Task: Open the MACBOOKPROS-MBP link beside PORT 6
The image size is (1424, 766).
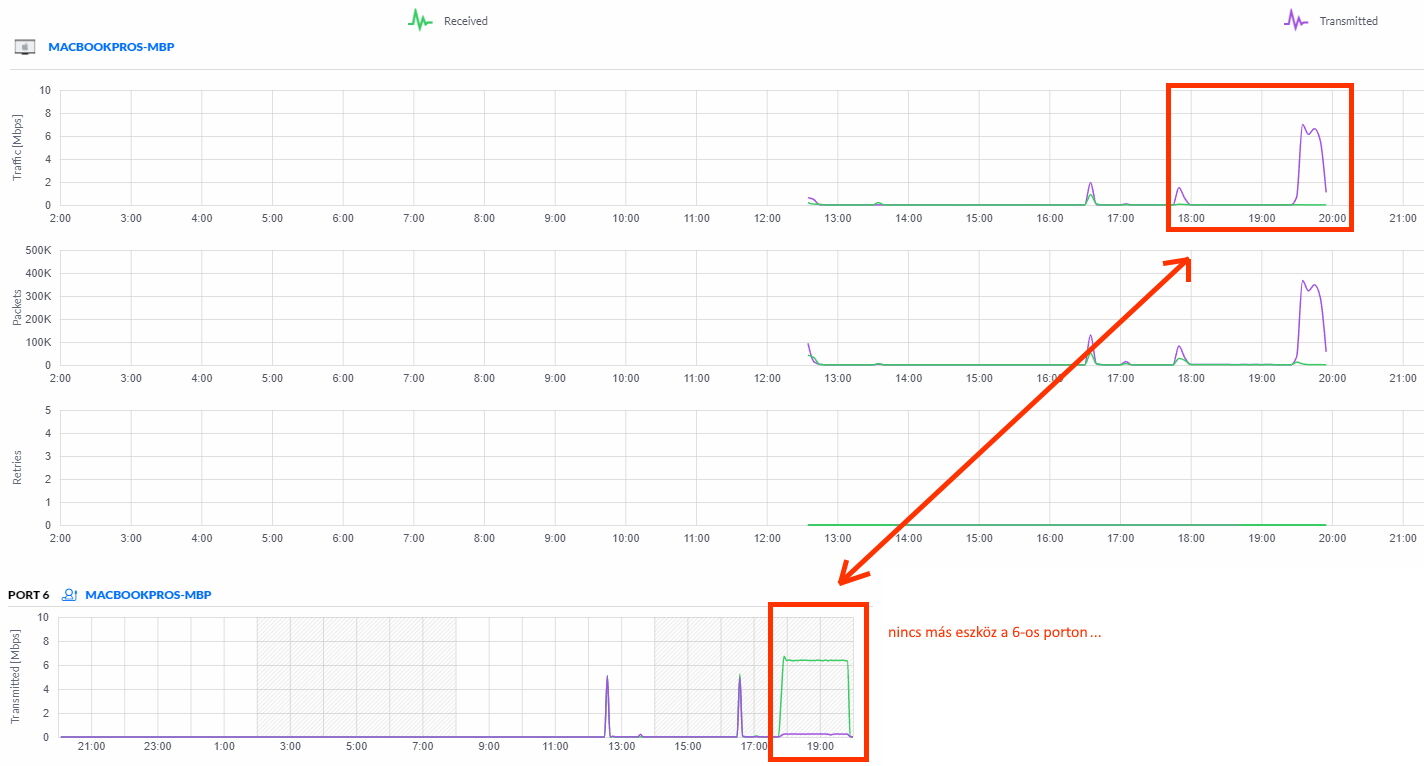Action: [148, 595]
